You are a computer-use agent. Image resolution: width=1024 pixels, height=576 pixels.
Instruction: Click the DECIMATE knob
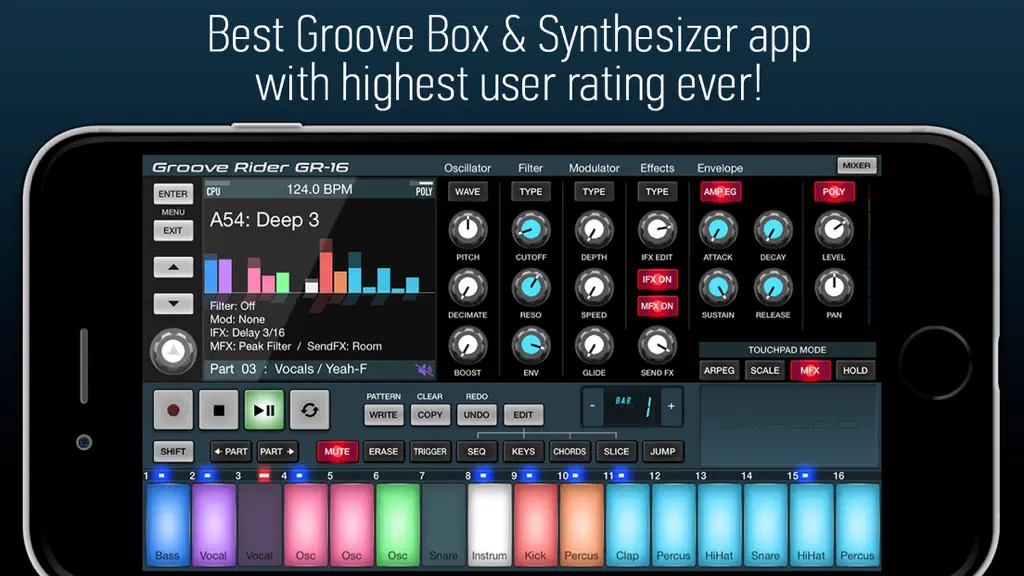(468, 287)
